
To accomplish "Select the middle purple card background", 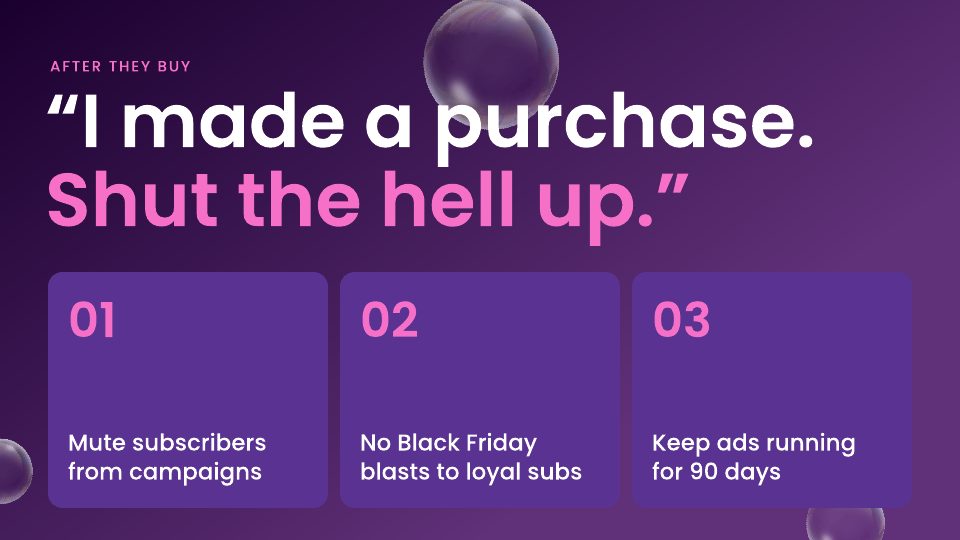I will (480, 390).
